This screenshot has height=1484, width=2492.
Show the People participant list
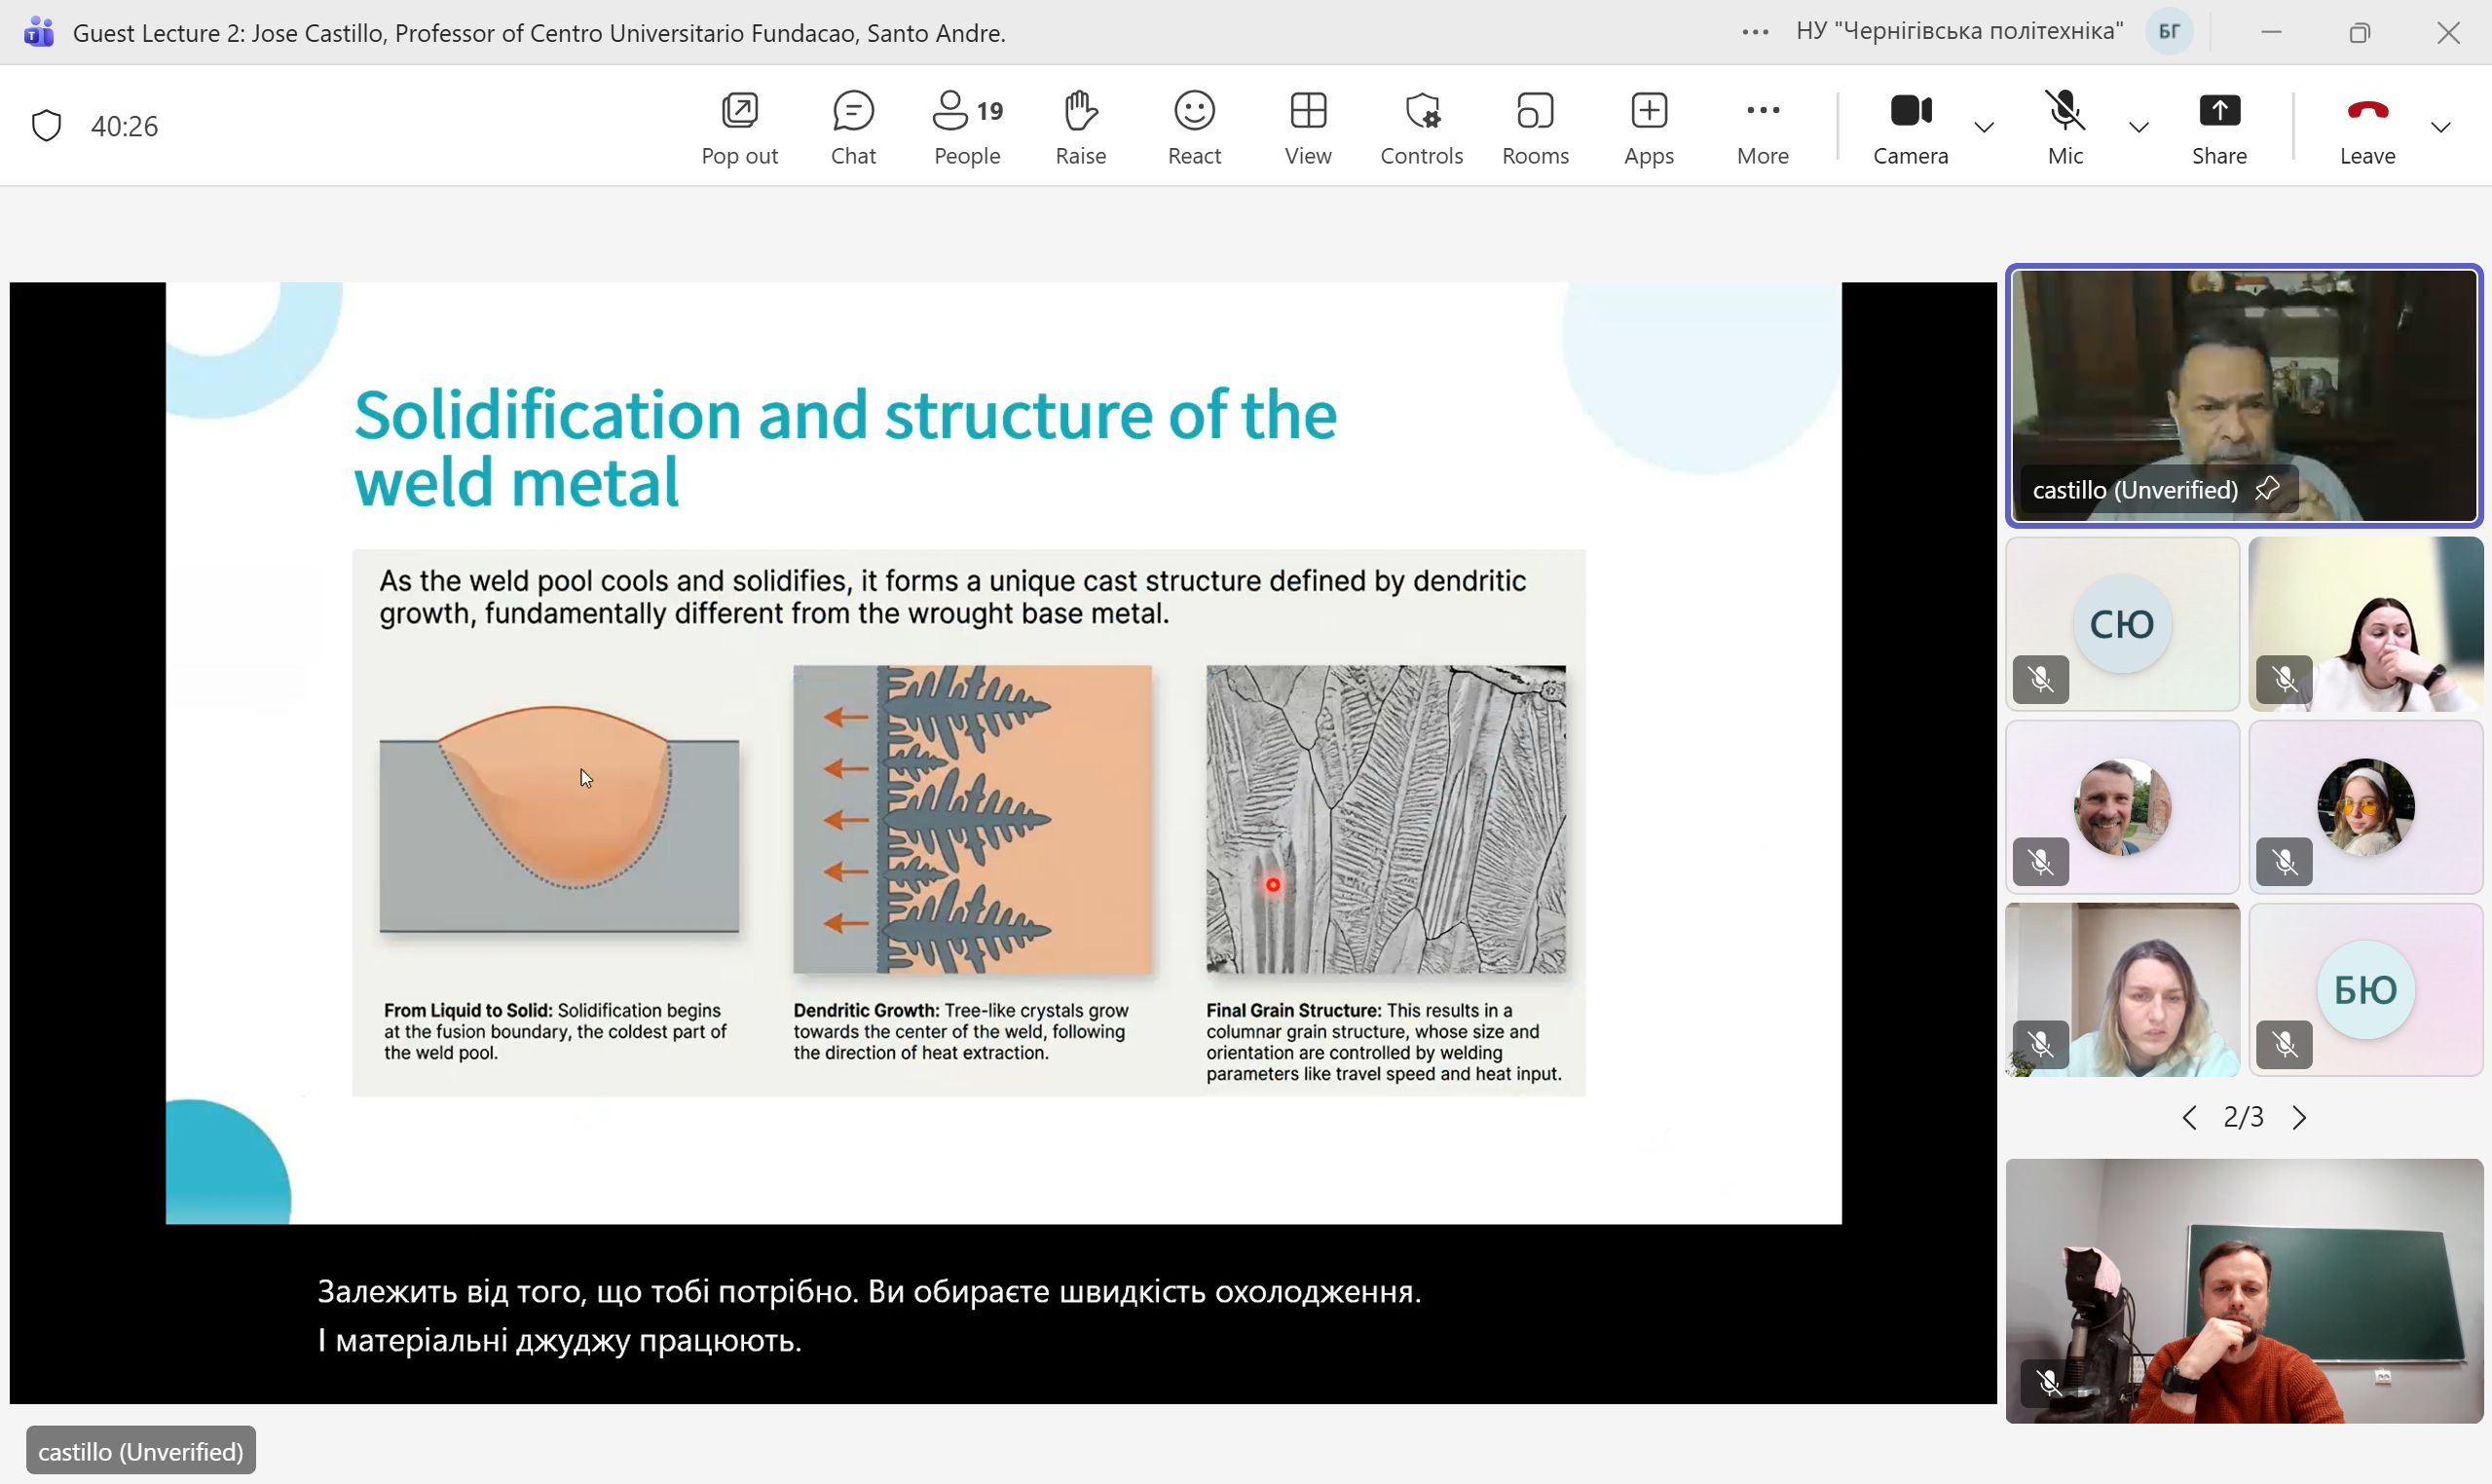click(966, 127)
